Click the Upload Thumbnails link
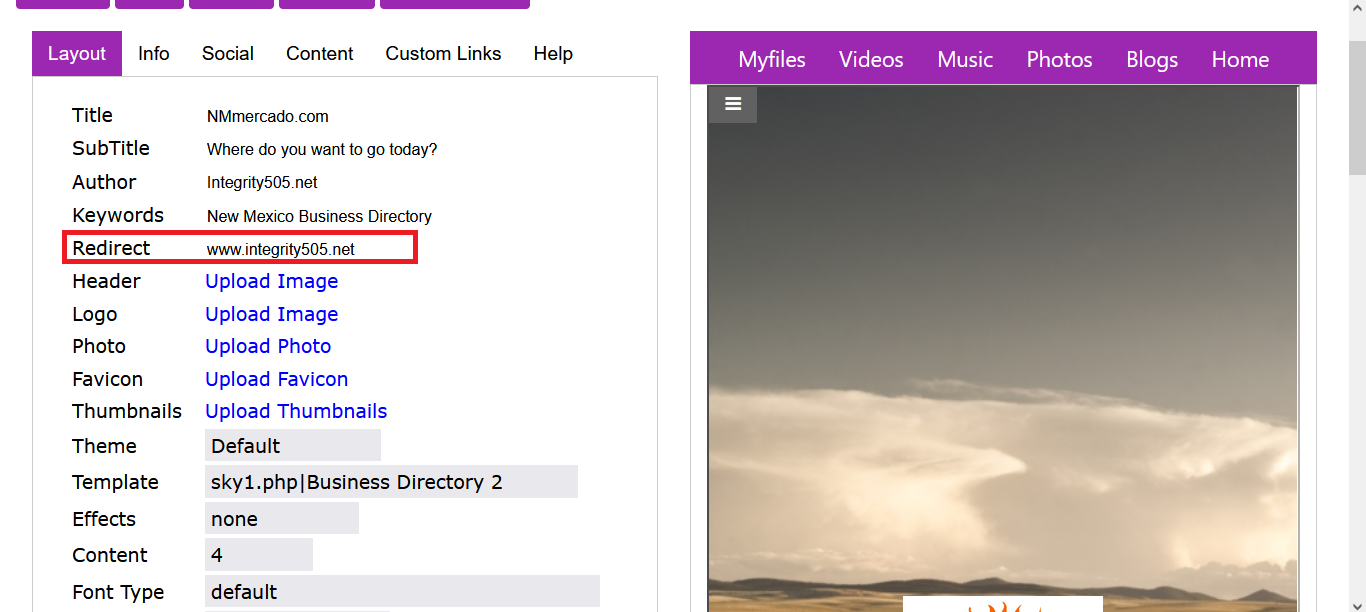 296,412
